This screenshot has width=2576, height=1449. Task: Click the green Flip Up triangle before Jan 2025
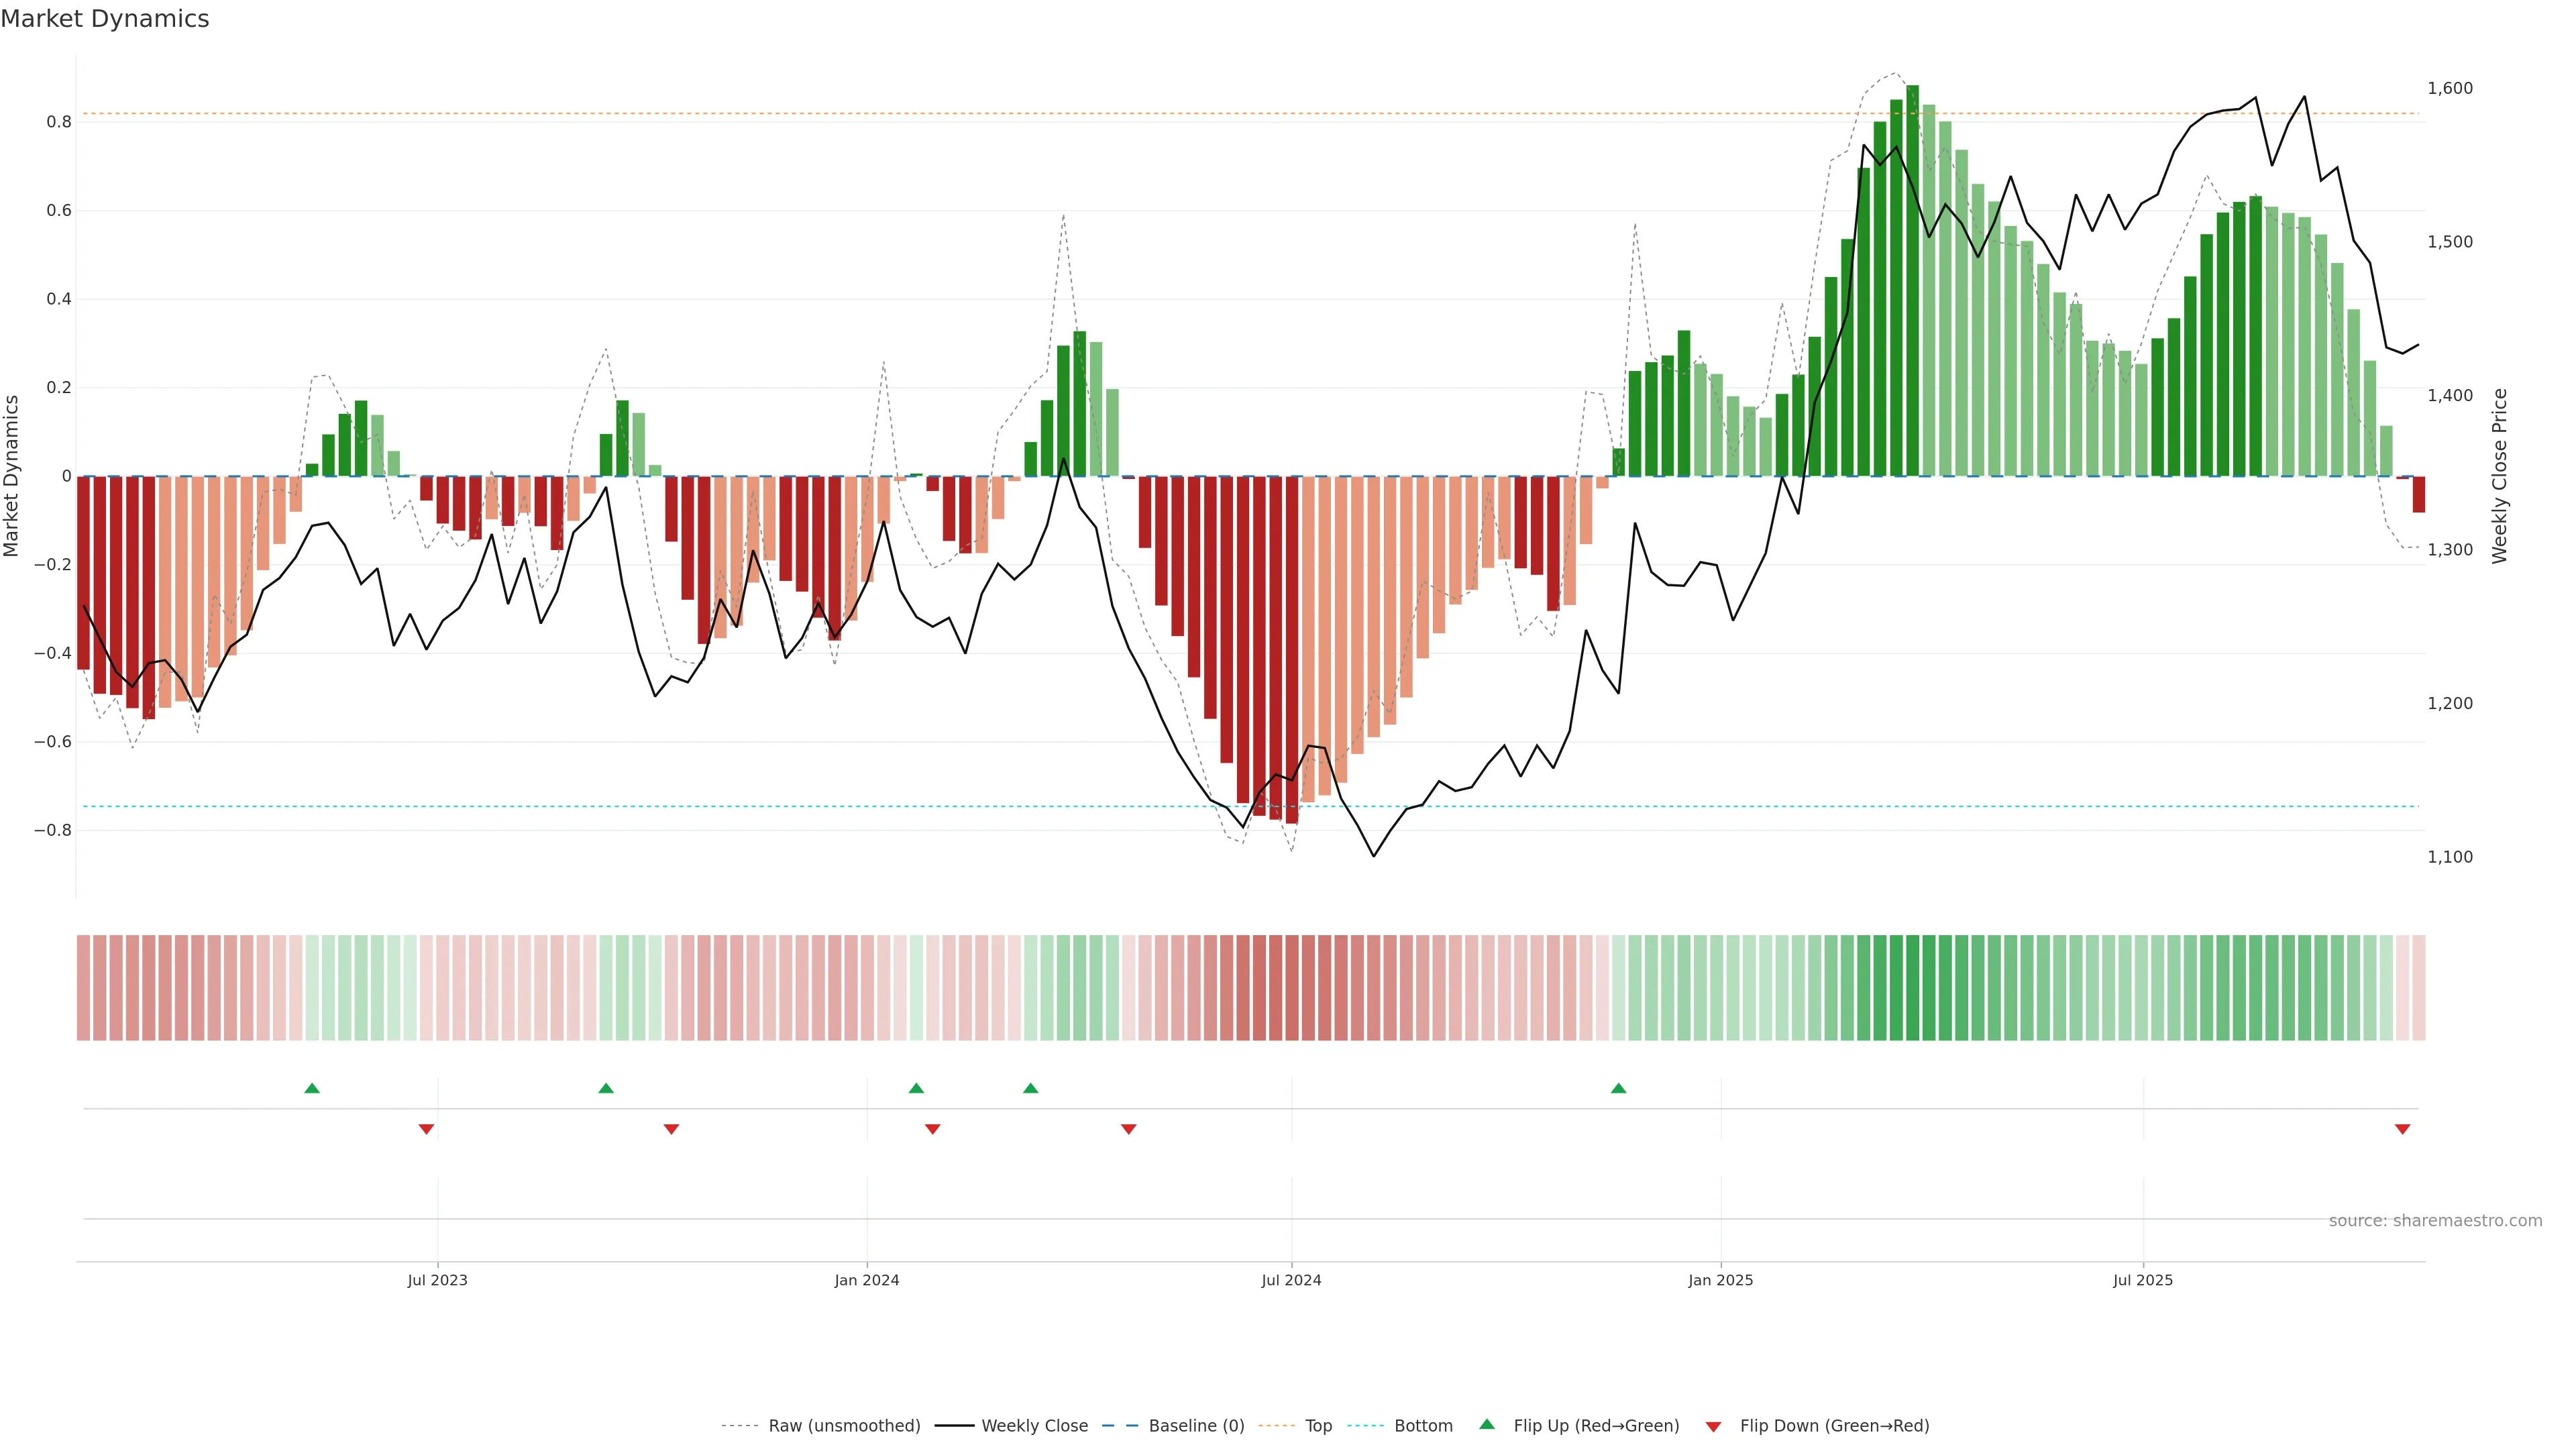(x=1618, y=1088)
